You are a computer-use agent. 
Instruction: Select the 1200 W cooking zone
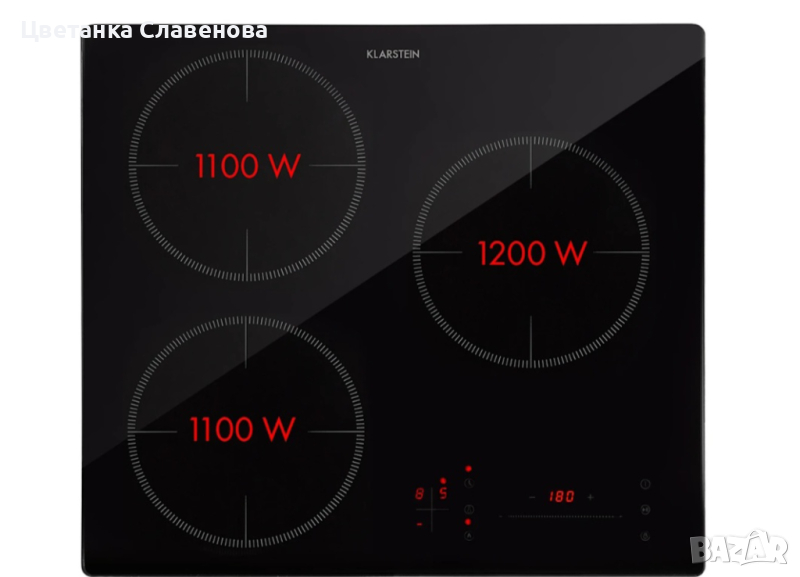tap(532, 253)
